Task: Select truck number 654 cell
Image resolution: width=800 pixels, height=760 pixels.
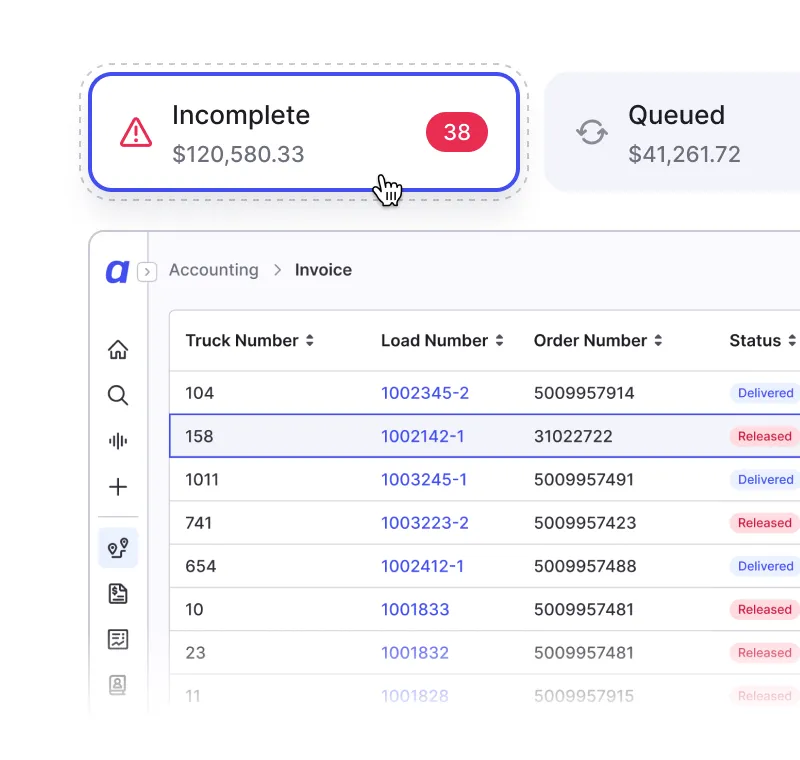Action: coord(201,566)
